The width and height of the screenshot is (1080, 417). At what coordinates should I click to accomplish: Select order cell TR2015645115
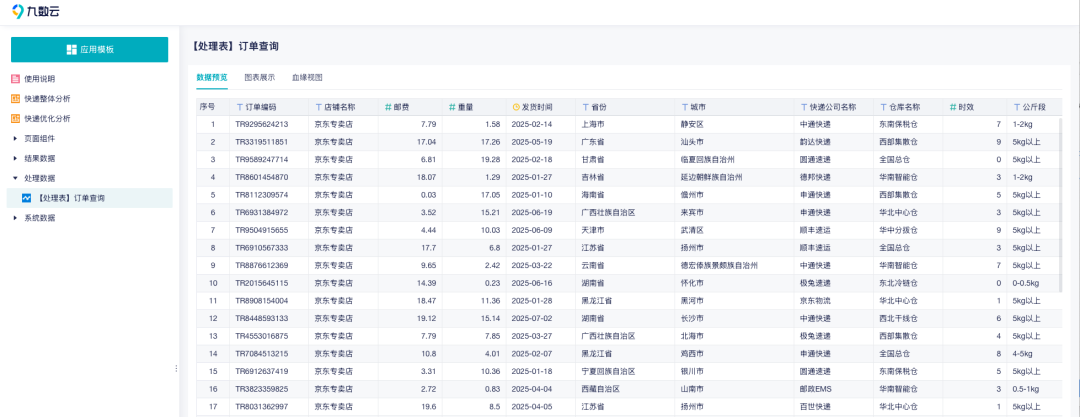[x=262, y=283]
